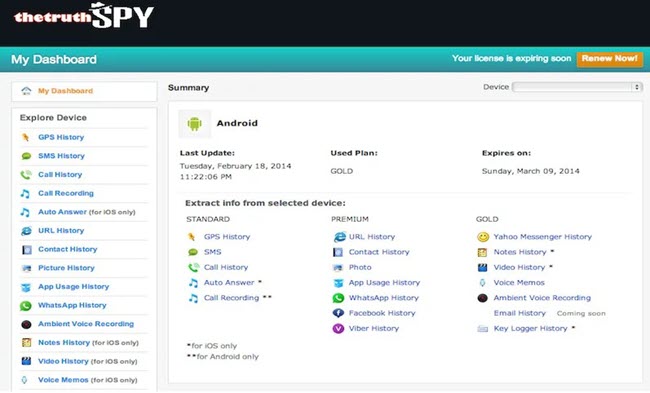Click the Video History clapper icon in sidebar
The height and width of the screenshot is (393, 650).
[x=26, y=361]
